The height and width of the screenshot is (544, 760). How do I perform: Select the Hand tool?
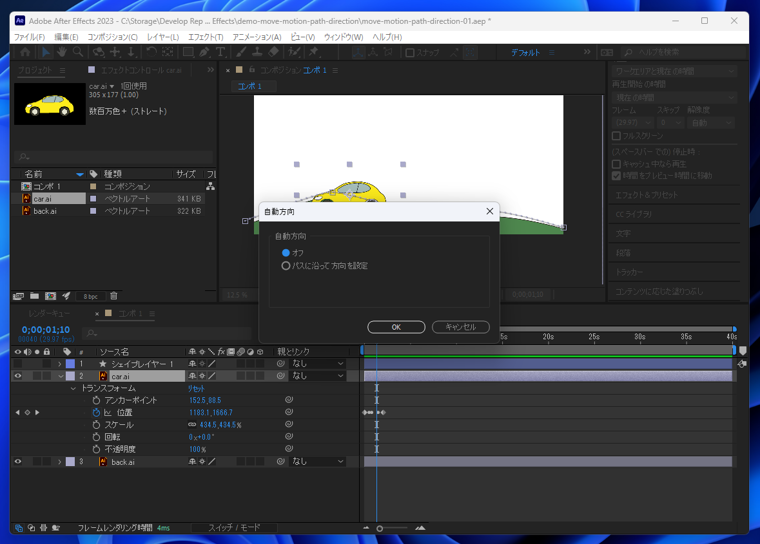[x=62, y=52]
